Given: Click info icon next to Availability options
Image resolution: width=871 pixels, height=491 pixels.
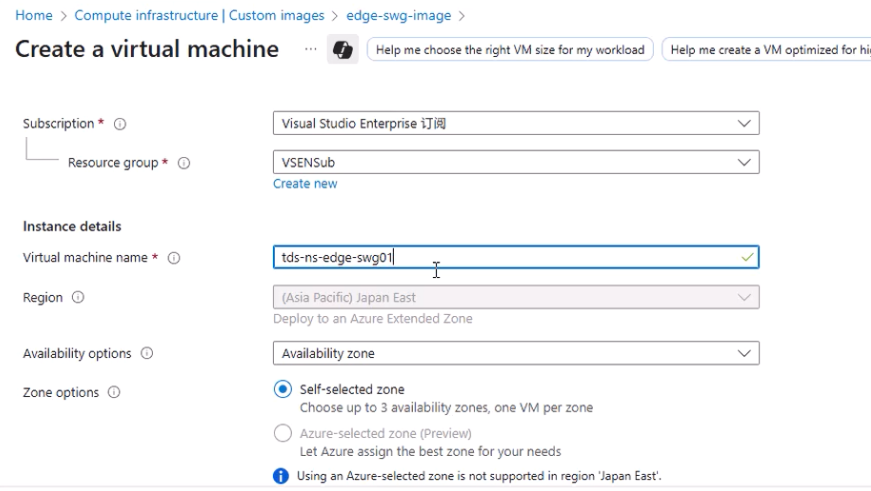Looking at the screenshot, I should point(147,353).
